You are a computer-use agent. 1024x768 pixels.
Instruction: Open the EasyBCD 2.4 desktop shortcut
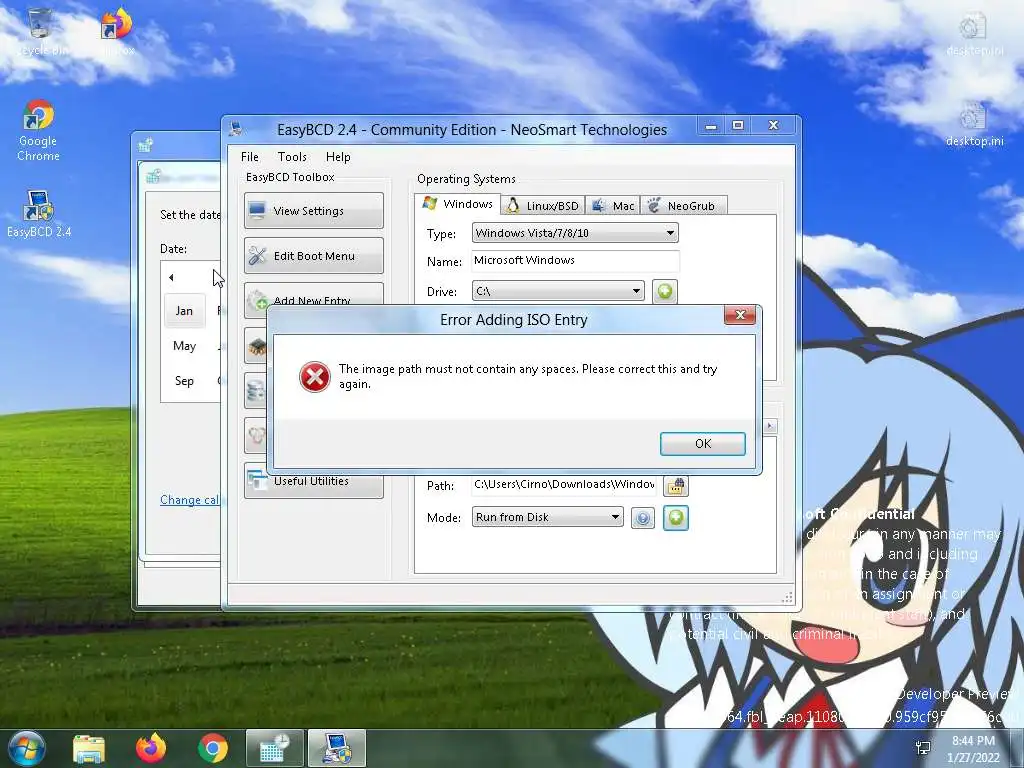tap(39, 214)
